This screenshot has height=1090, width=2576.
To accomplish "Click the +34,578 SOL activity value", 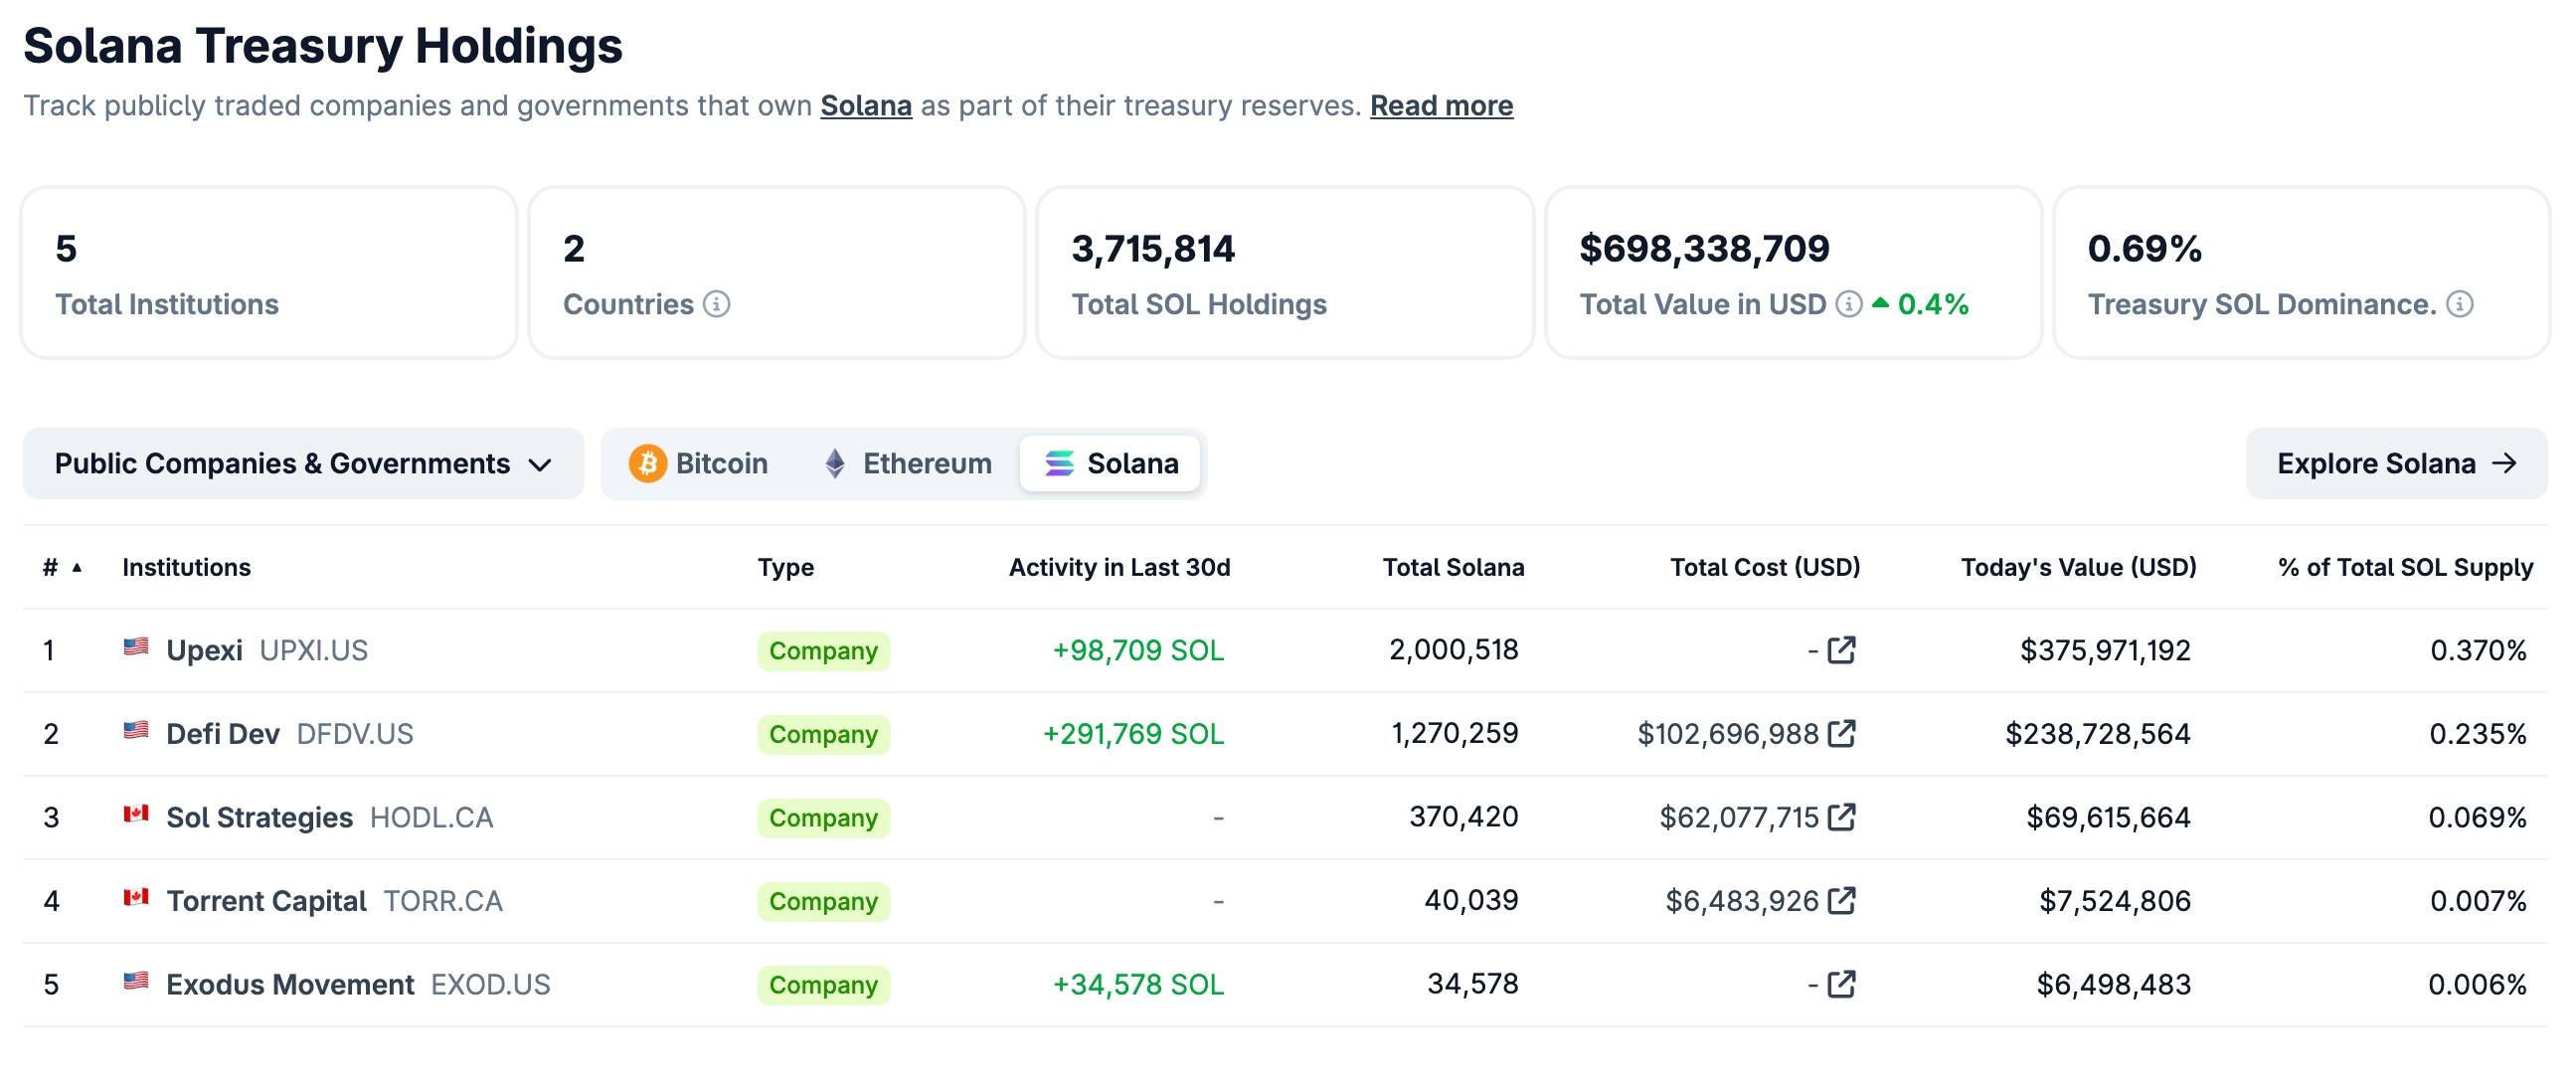I will [1138, 985].
